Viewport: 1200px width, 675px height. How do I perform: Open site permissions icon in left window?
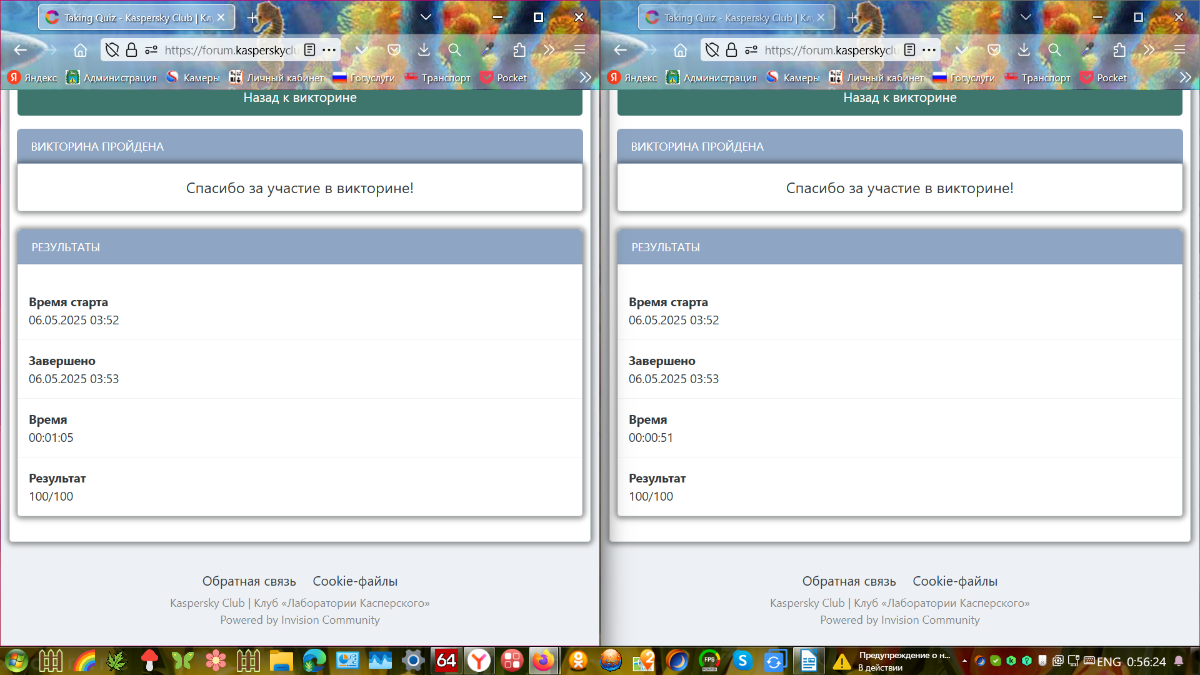point(151,50)
